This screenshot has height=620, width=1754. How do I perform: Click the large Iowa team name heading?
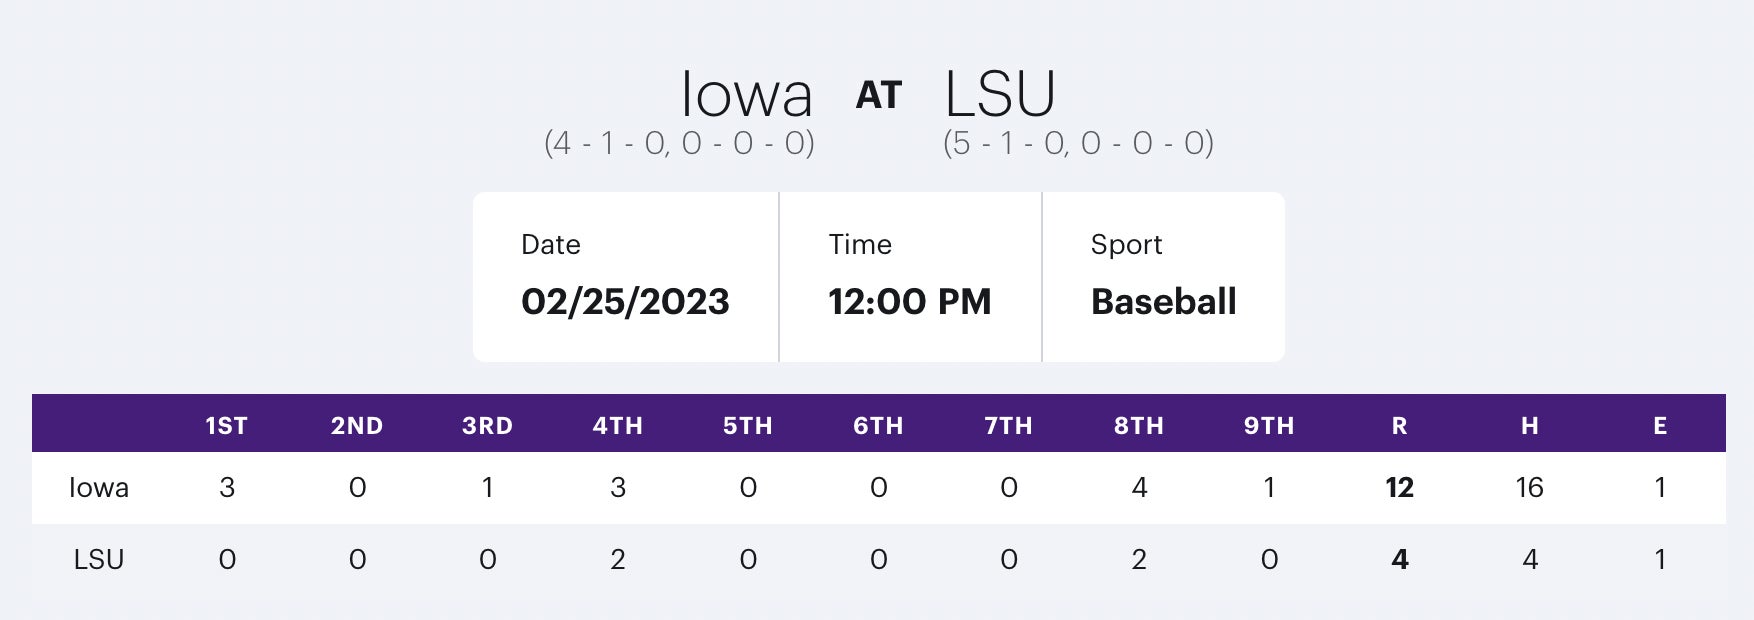point(746,95)
